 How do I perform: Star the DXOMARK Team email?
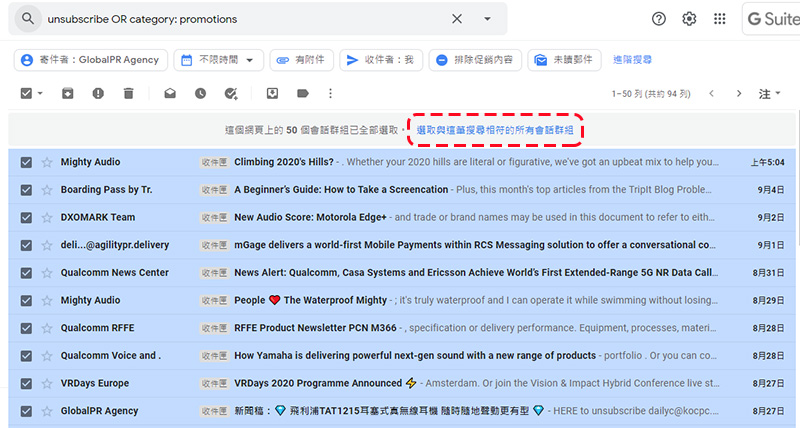click(x=47, y=217)
